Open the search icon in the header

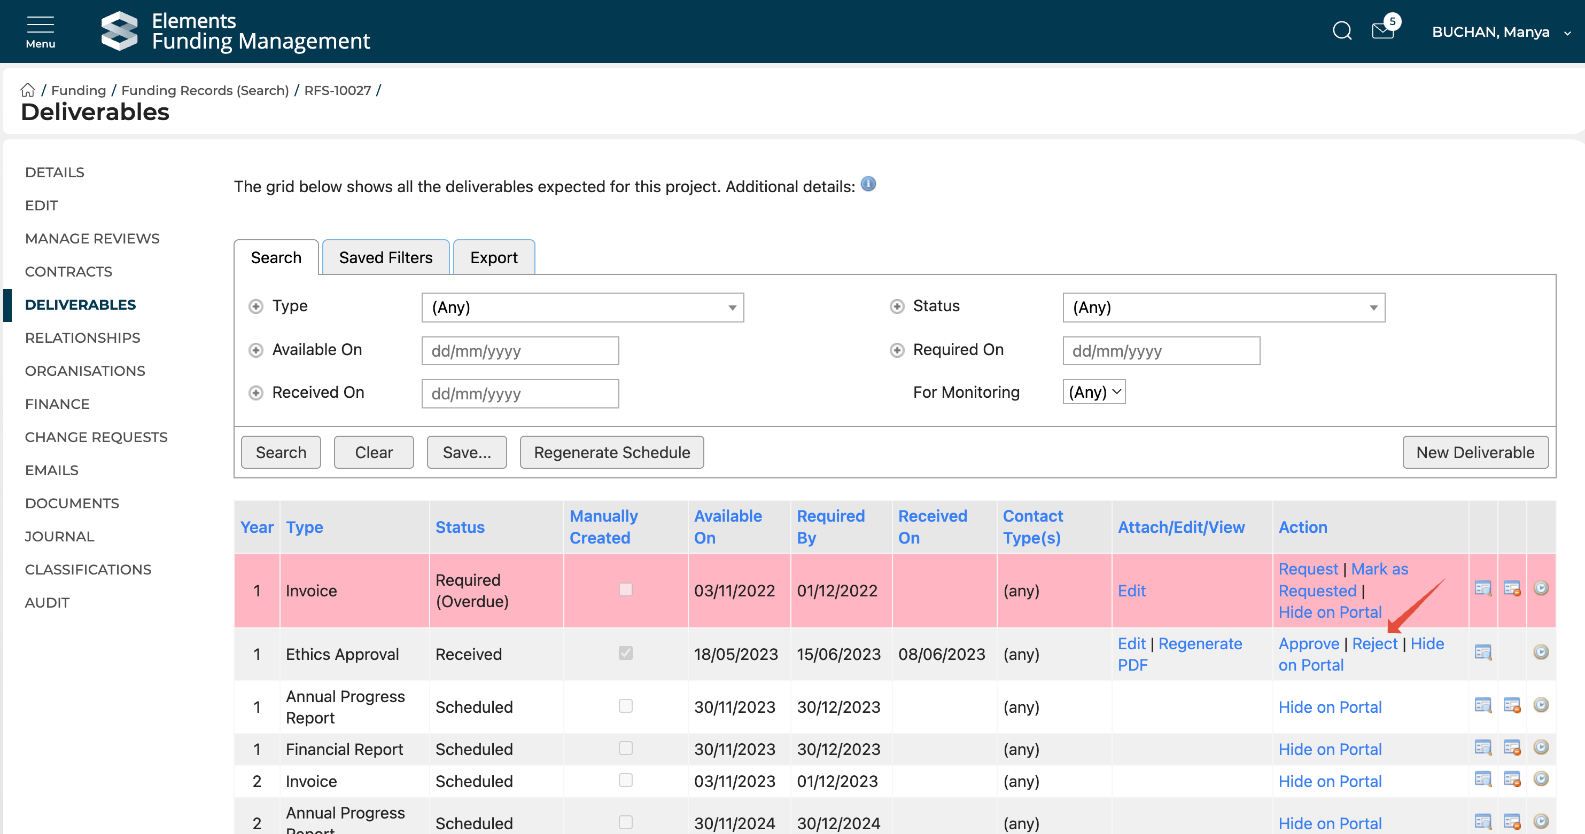click(1342, 31)
